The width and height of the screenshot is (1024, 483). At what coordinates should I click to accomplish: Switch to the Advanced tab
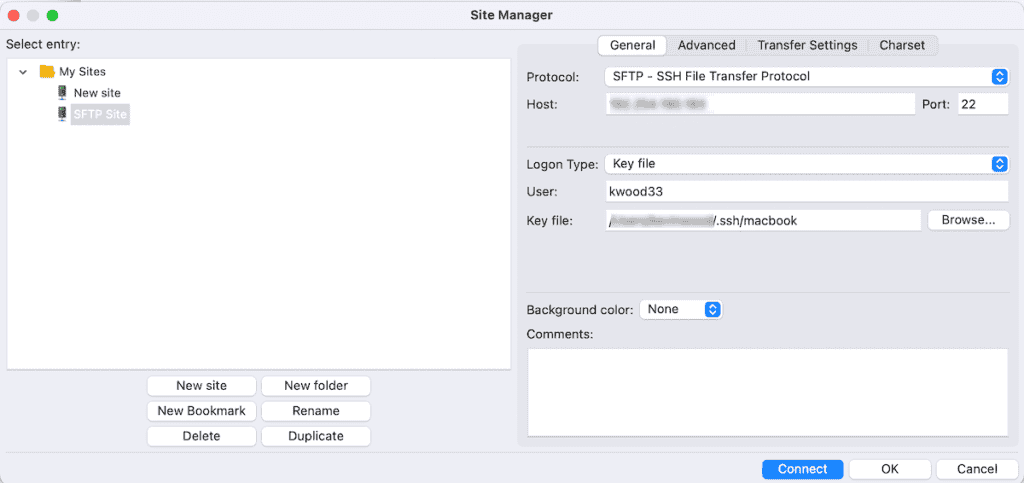coord(707,45)
